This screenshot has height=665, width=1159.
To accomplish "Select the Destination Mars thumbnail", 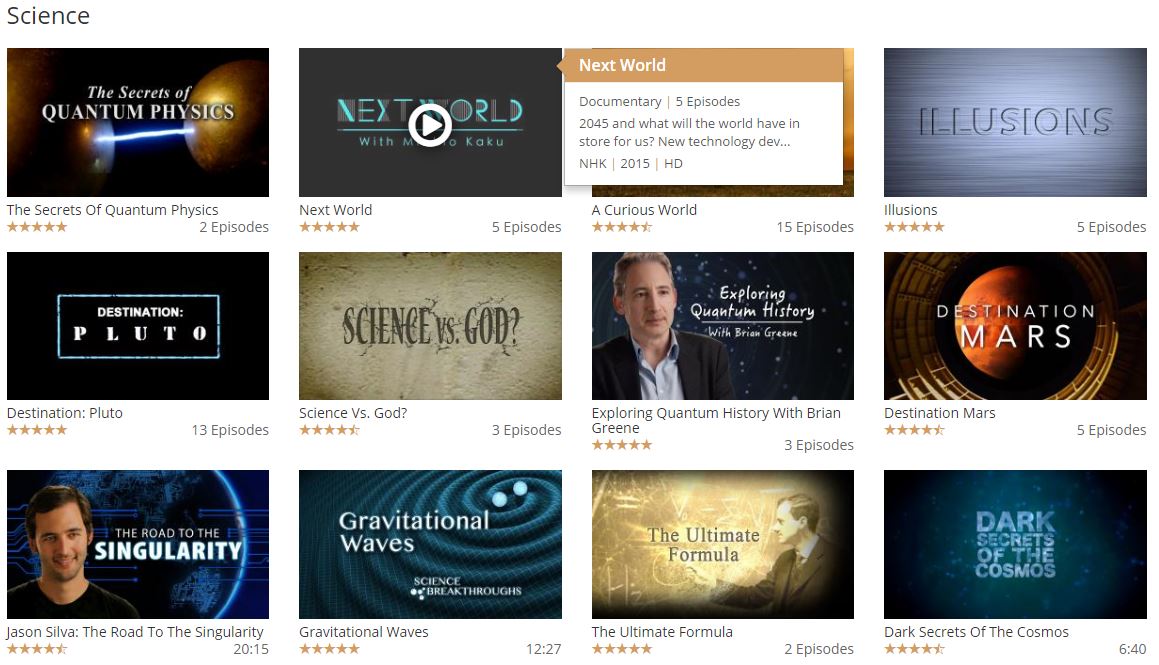I will (x=1015, y=326).
